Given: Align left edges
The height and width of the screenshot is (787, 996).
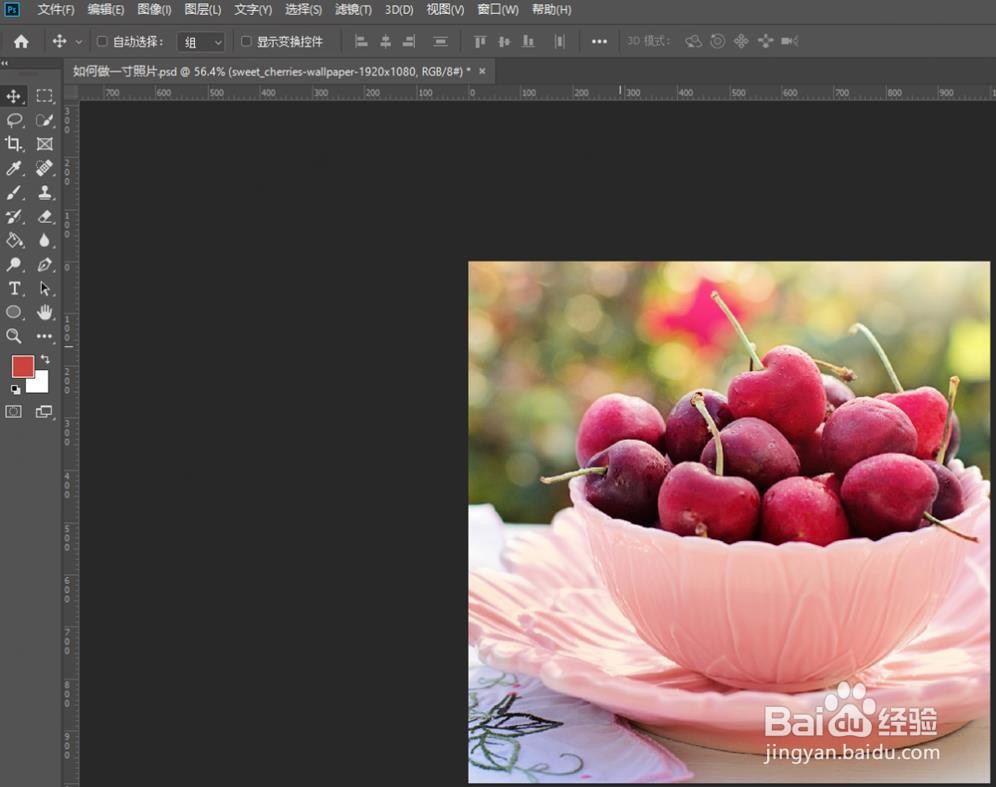Looking at the screenshot, I should [361, 41].
